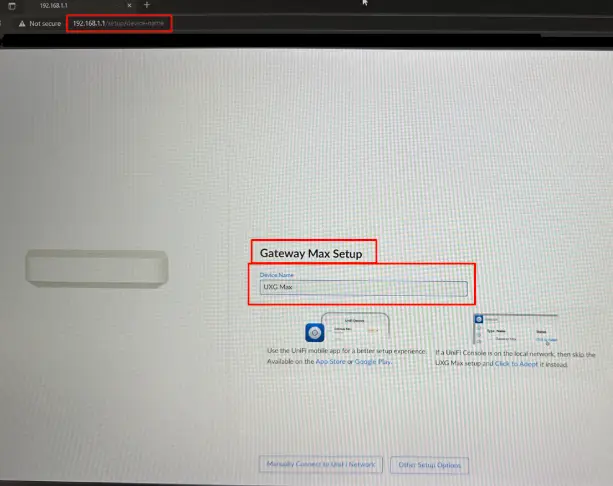The width and height of the screenshot is (613, 486).
Task: Click the tab overview icon
Action: (x=12, y=6)
